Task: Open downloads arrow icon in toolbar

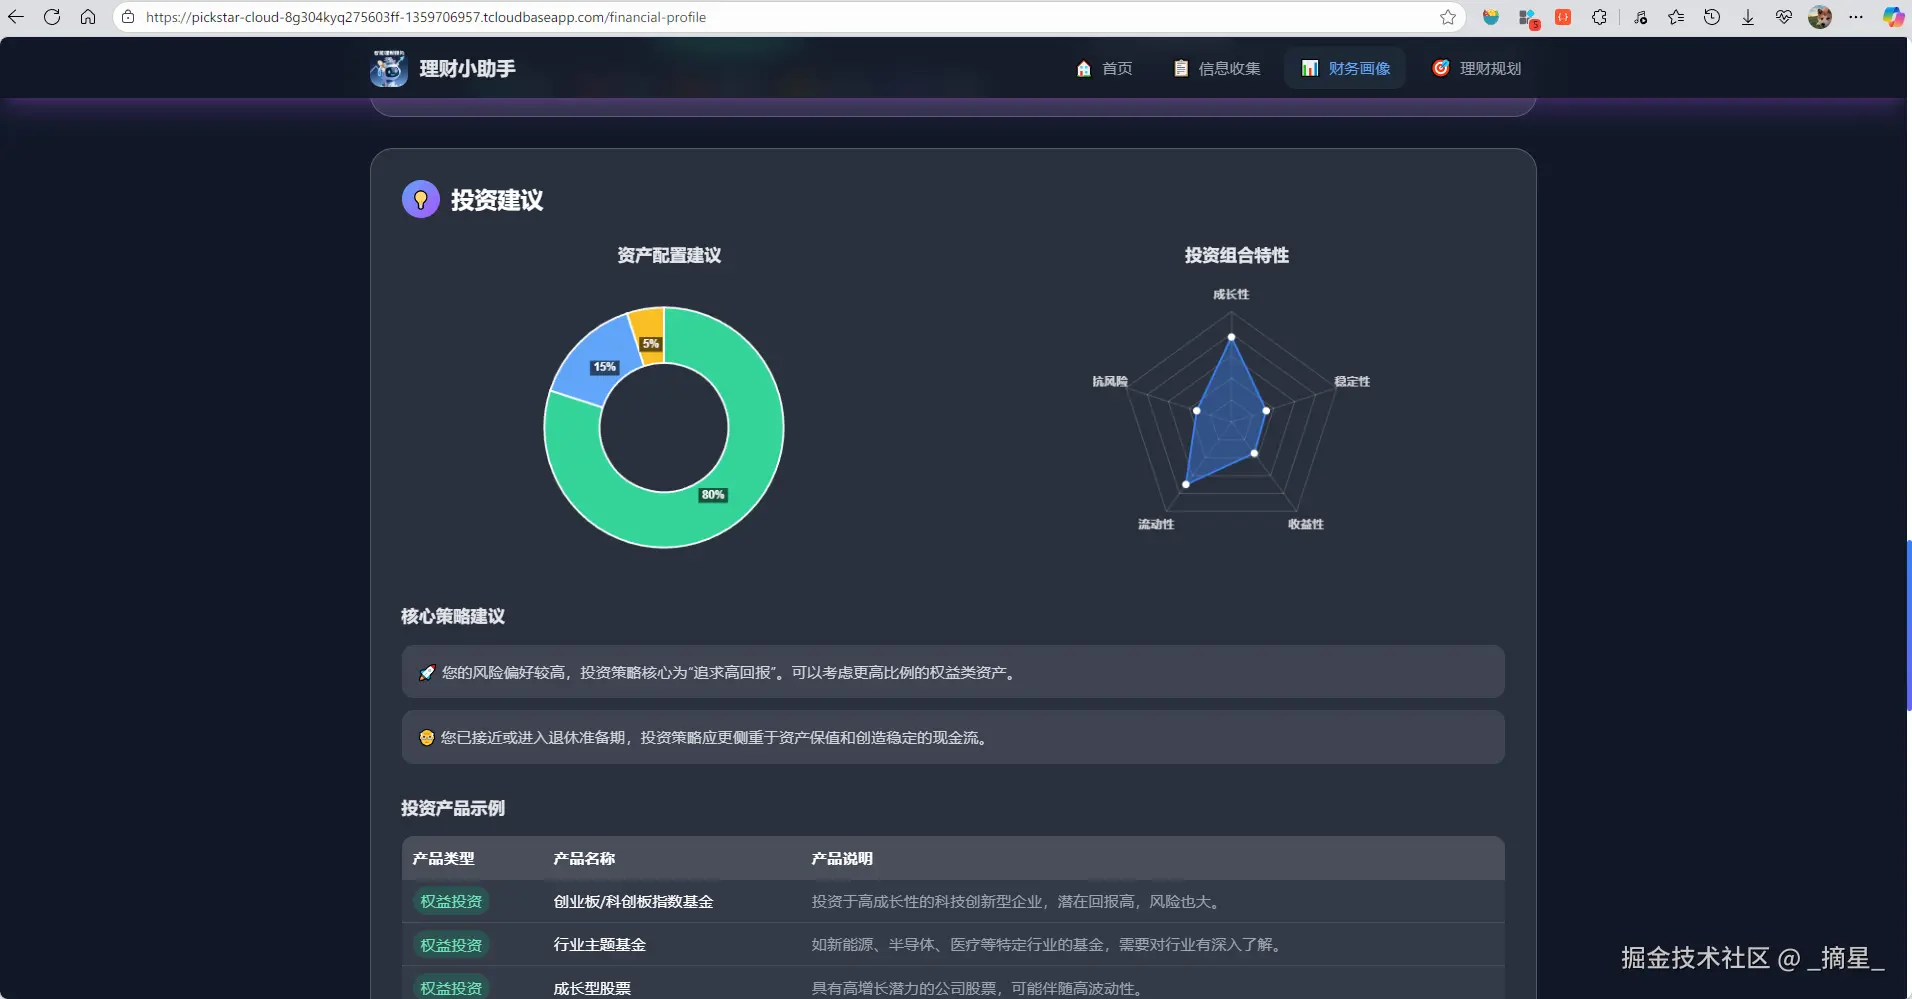Action: tap(1748, 17)
